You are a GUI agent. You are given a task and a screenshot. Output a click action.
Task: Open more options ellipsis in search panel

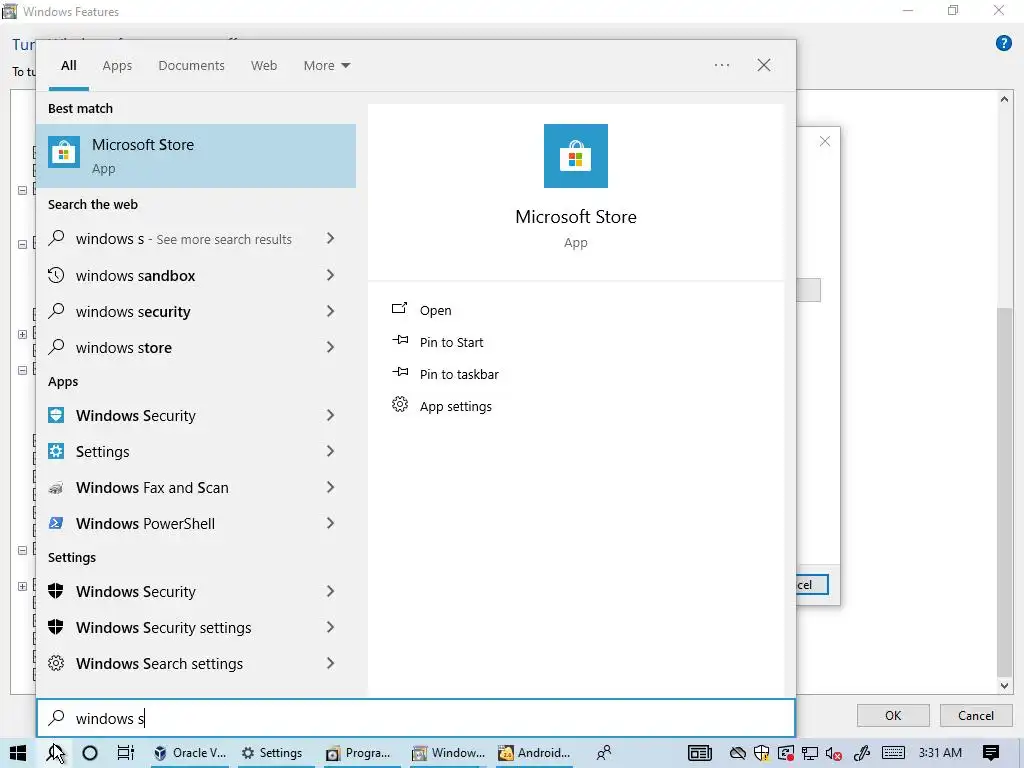(x=722, y=65)
